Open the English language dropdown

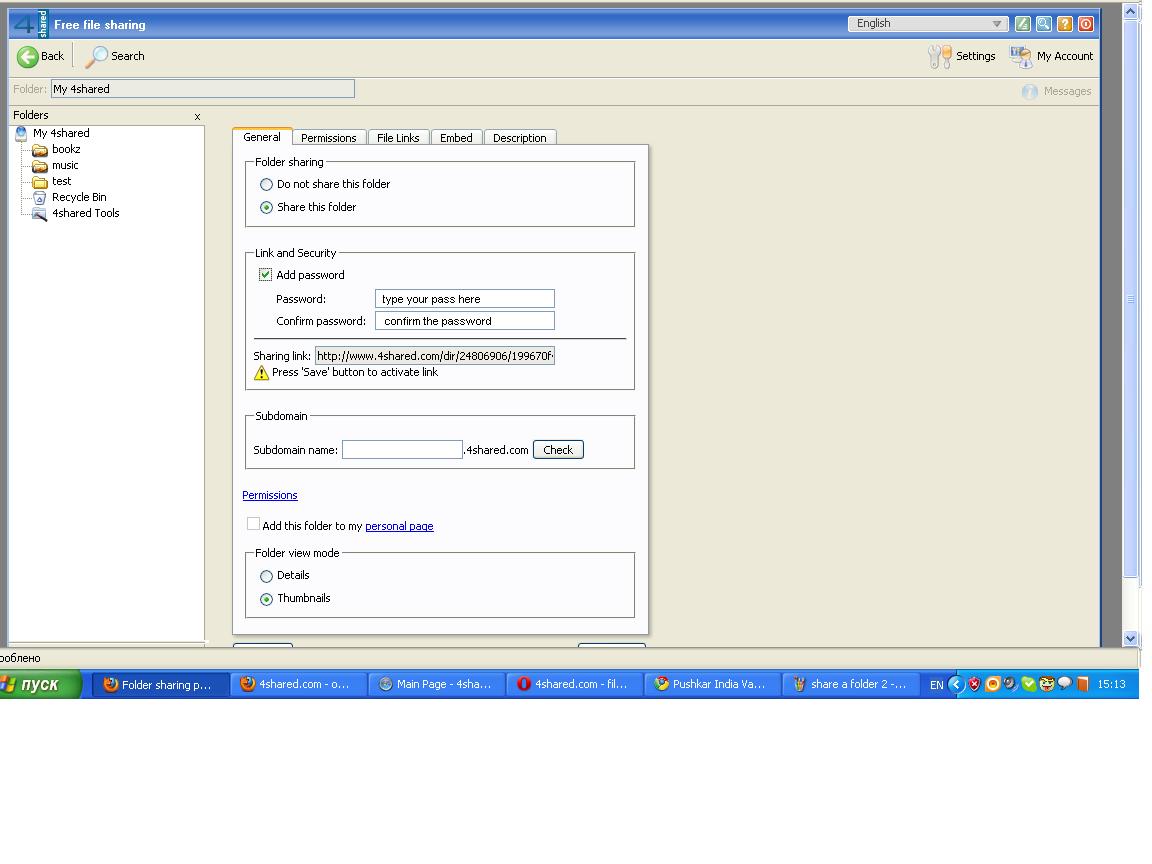click(x=928, y=24)
